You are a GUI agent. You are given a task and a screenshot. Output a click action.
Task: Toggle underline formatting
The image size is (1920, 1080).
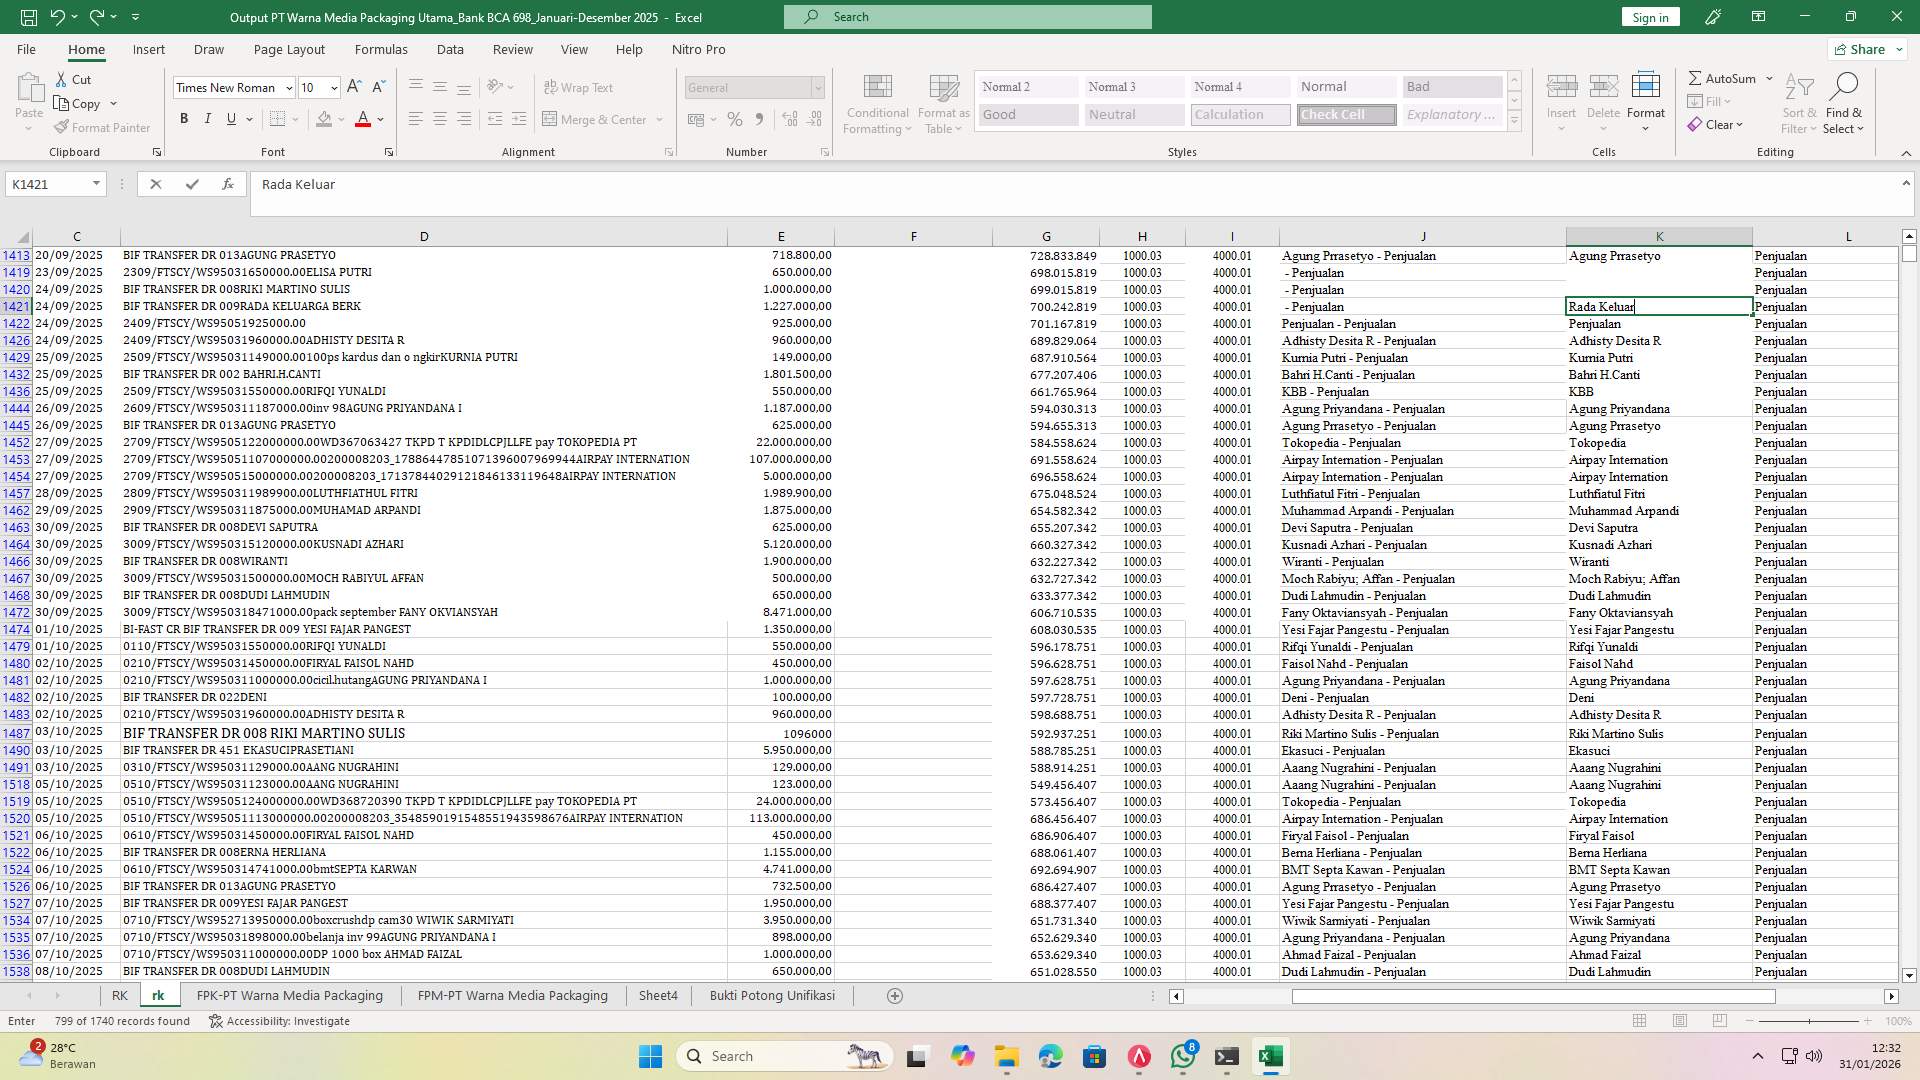[x=229, y=118]
